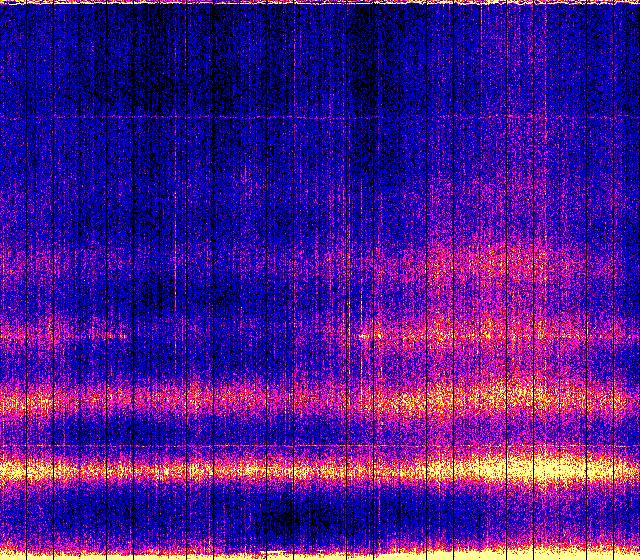Click the dark void at bottom center
Viewport: 640px width, 560px height.
[290, 518]
